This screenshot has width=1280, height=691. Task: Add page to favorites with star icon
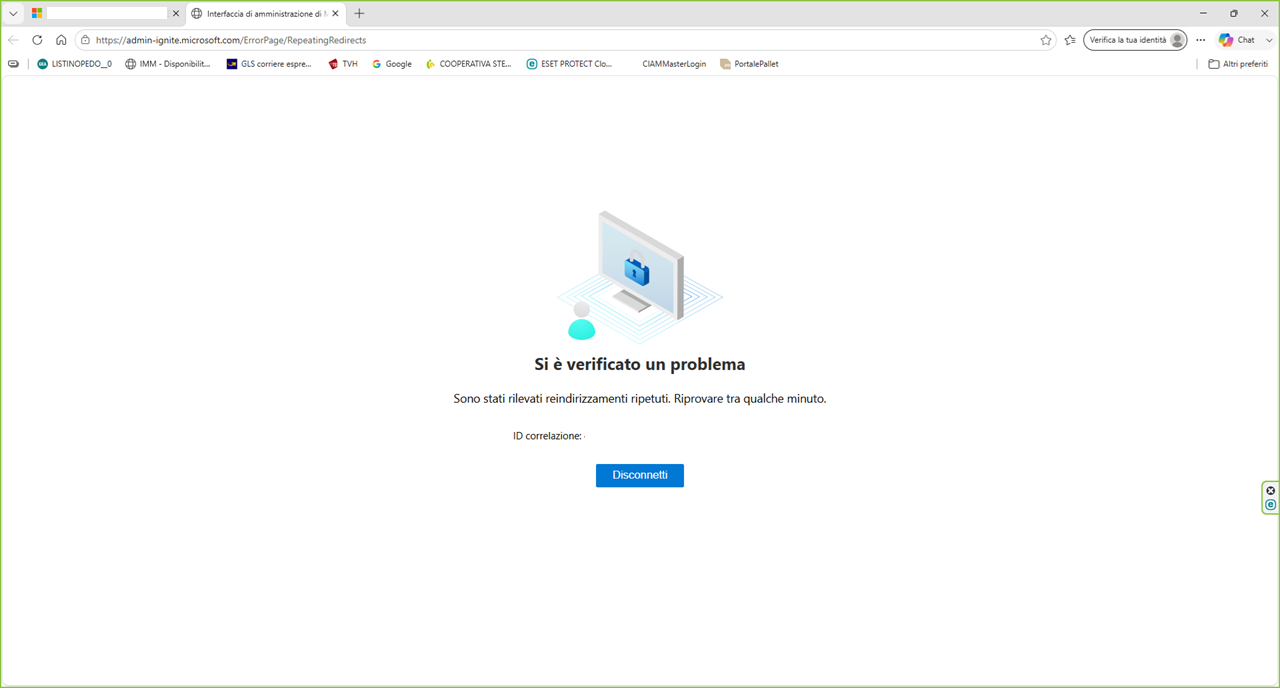point(1046,40)
